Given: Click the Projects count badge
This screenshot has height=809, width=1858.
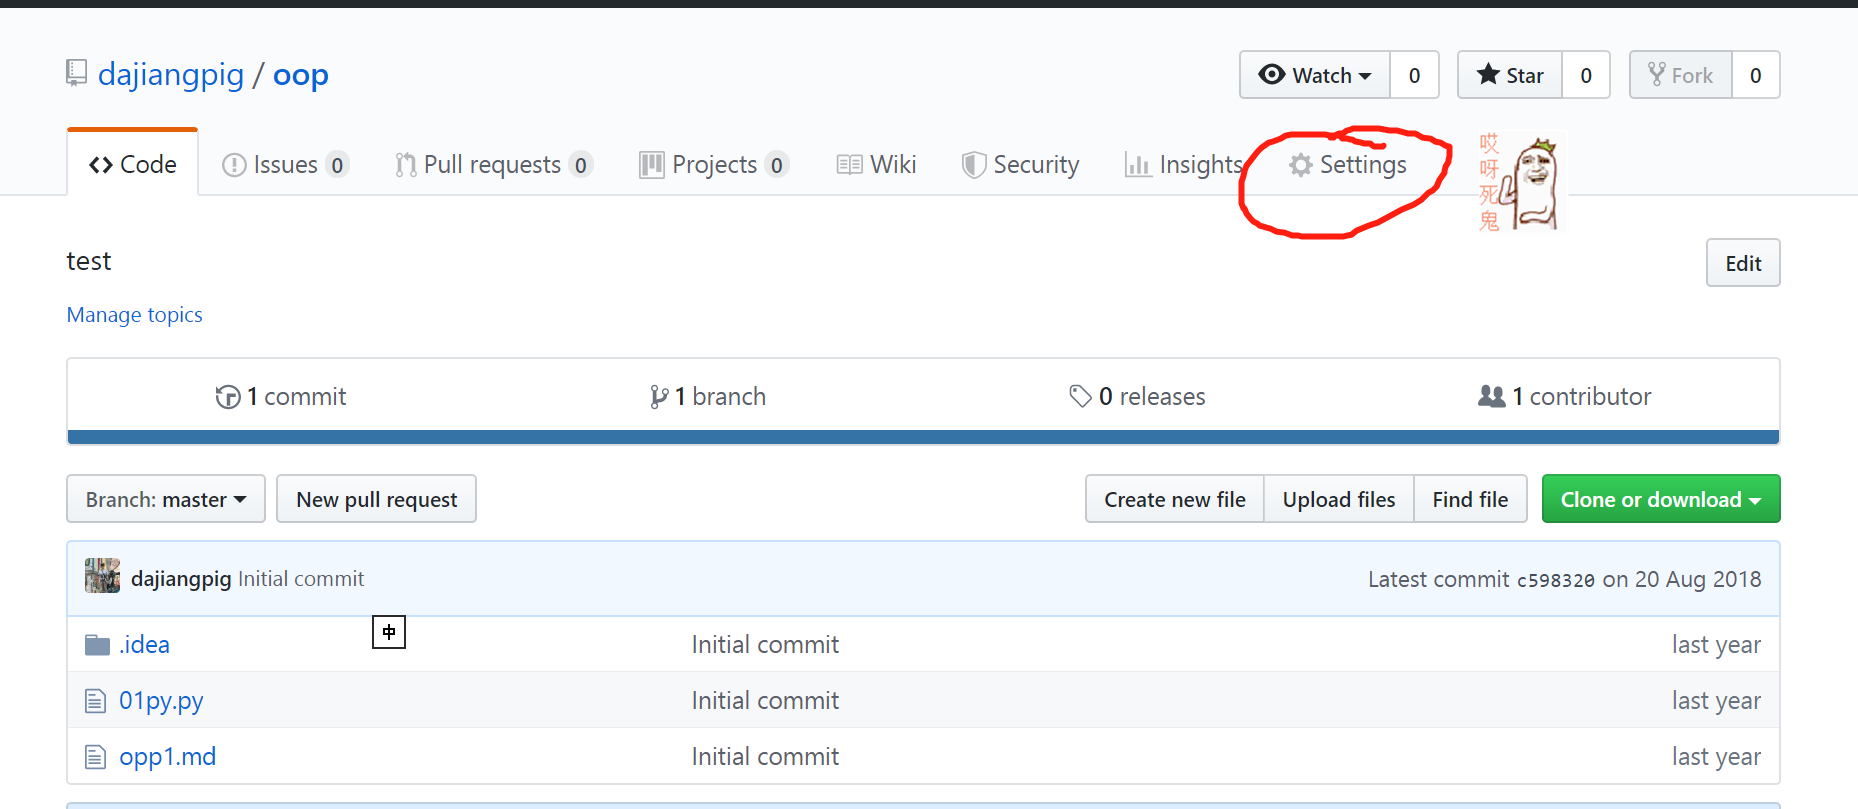Looking at the screenshot, I should click(777, 165).
